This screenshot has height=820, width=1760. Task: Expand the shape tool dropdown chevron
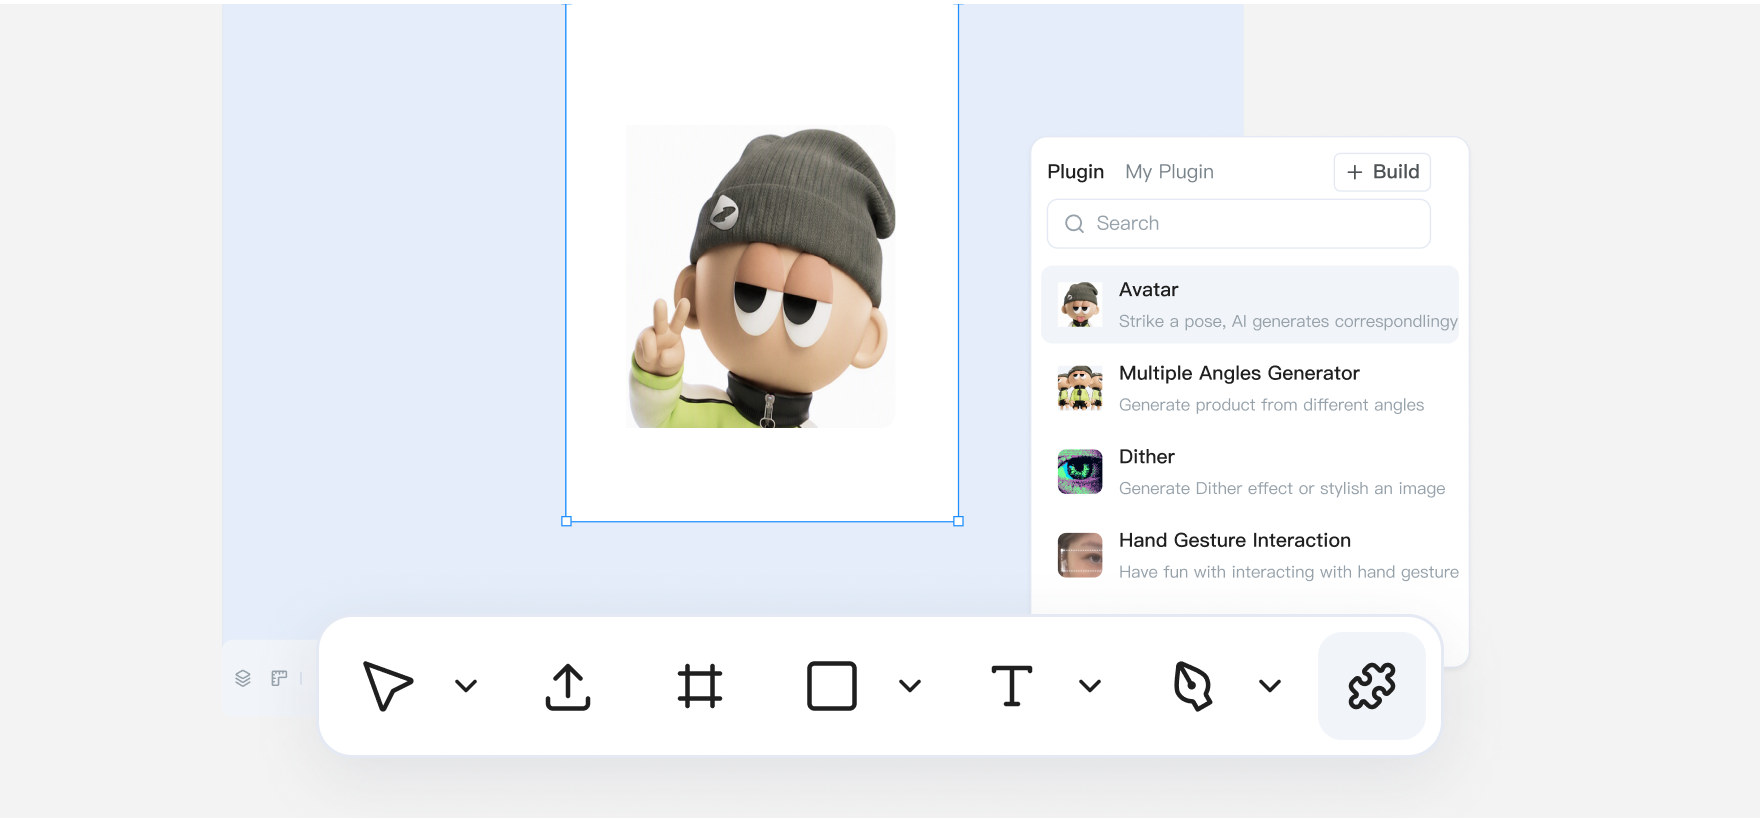pos(910,686)
